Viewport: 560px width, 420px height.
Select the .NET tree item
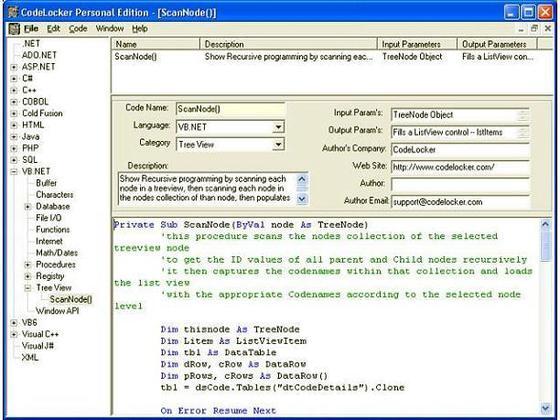(31, 44)
